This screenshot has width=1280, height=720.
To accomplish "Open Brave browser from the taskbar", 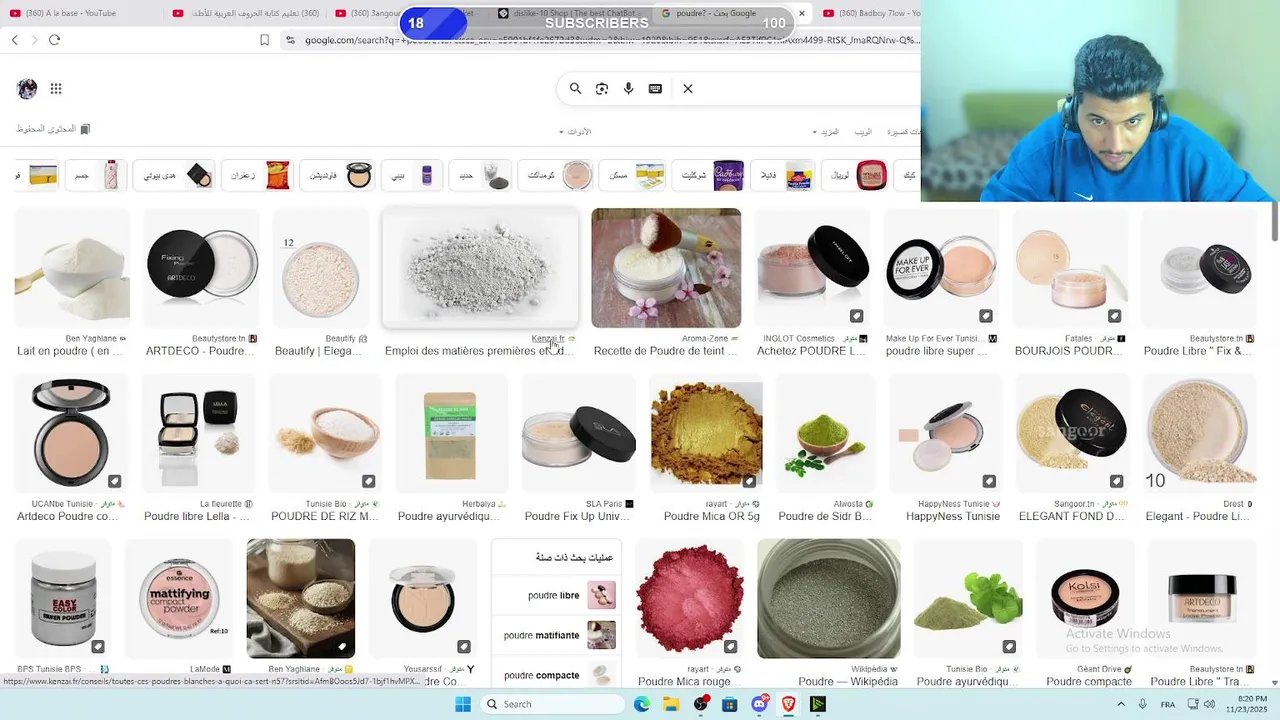I will (789, 704).
